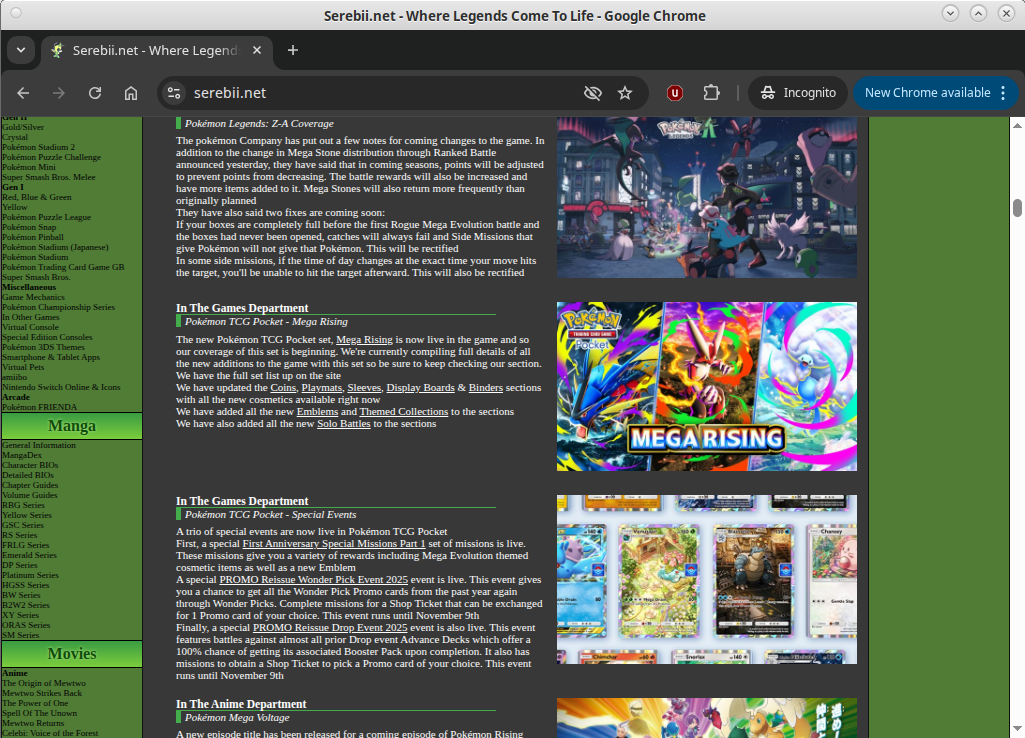Open Smartphone & Tablet Apps link
Image resolution: width=1025 pixels, height=738 pixels.
coord(51,357)
